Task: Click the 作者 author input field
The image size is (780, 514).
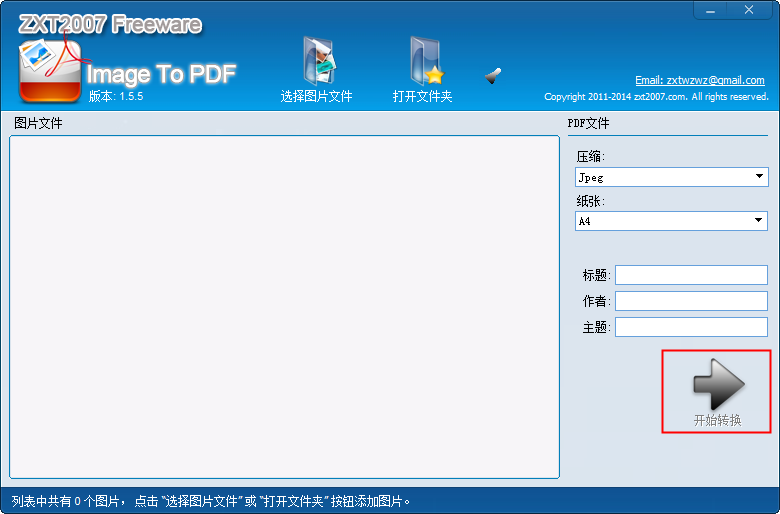Action: coord(691,301)
